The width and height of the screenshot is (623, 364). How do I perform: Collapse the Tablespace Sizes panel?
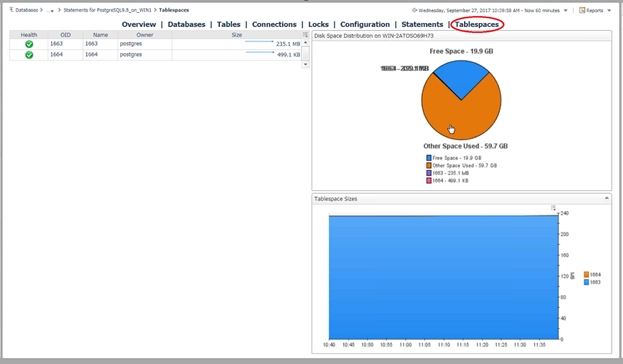pos(607,198)
